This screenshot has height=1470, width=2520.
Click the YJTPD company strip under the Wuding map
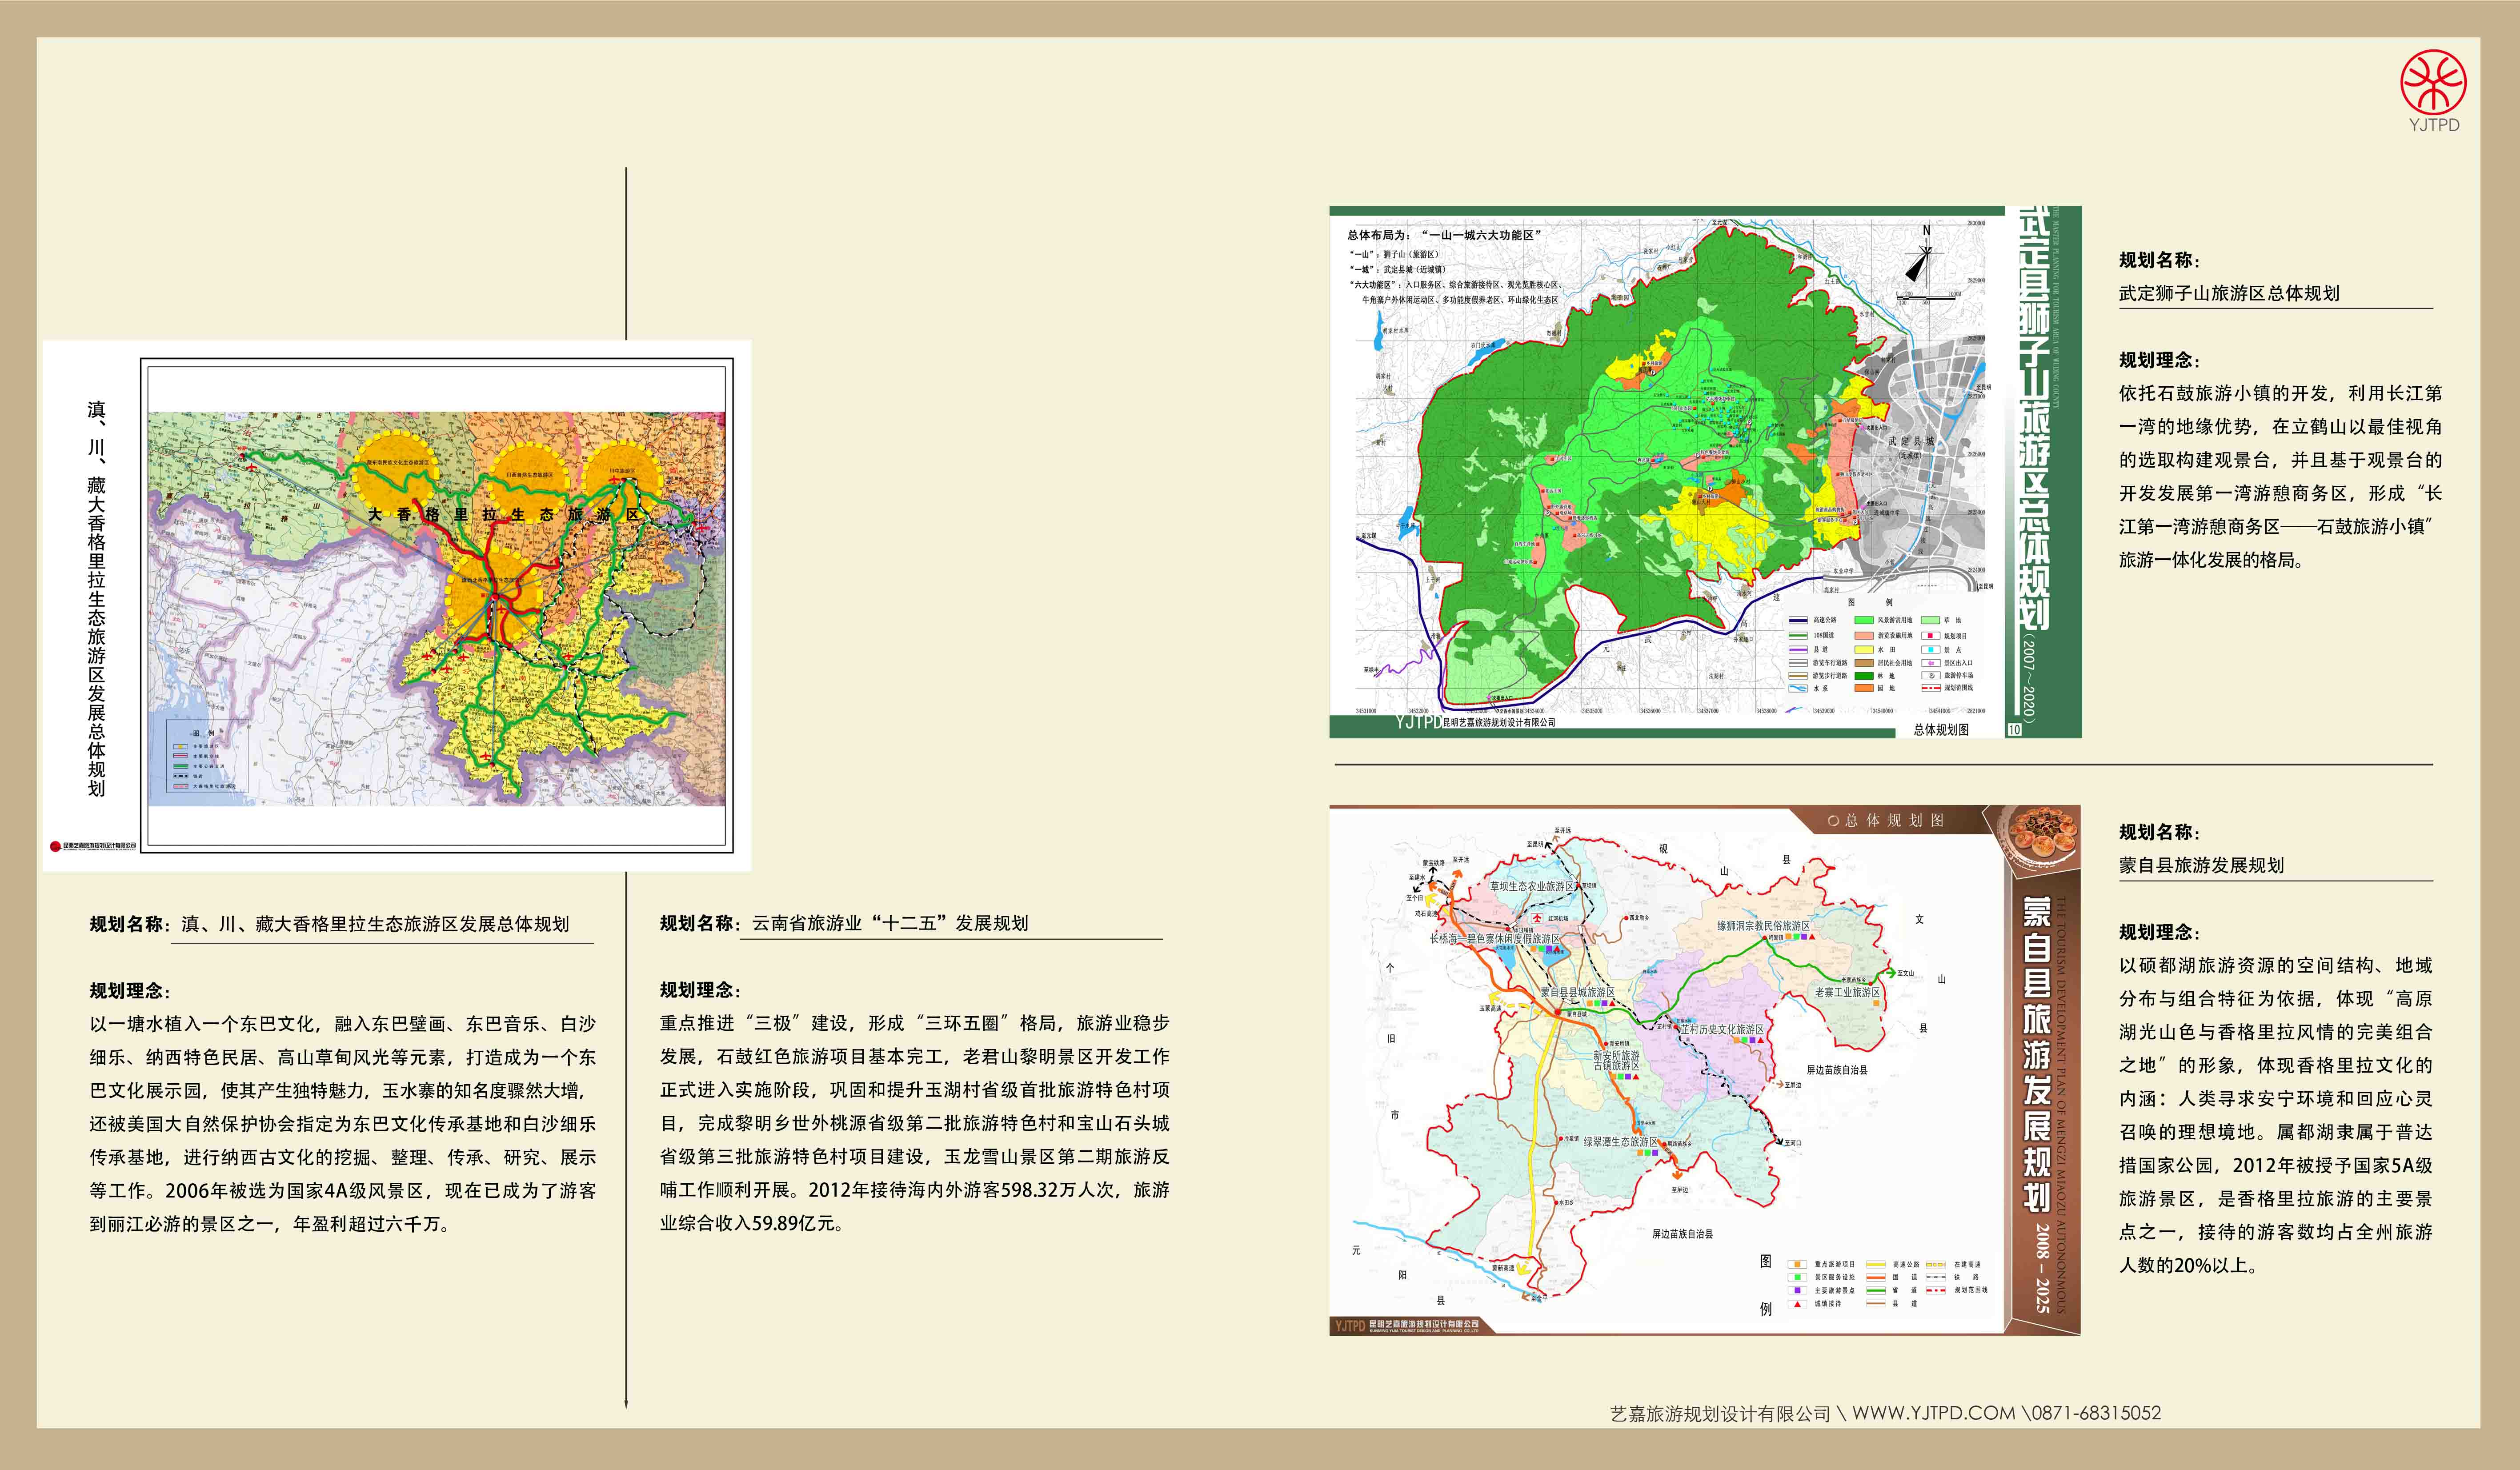click(x=1475, y=722)
